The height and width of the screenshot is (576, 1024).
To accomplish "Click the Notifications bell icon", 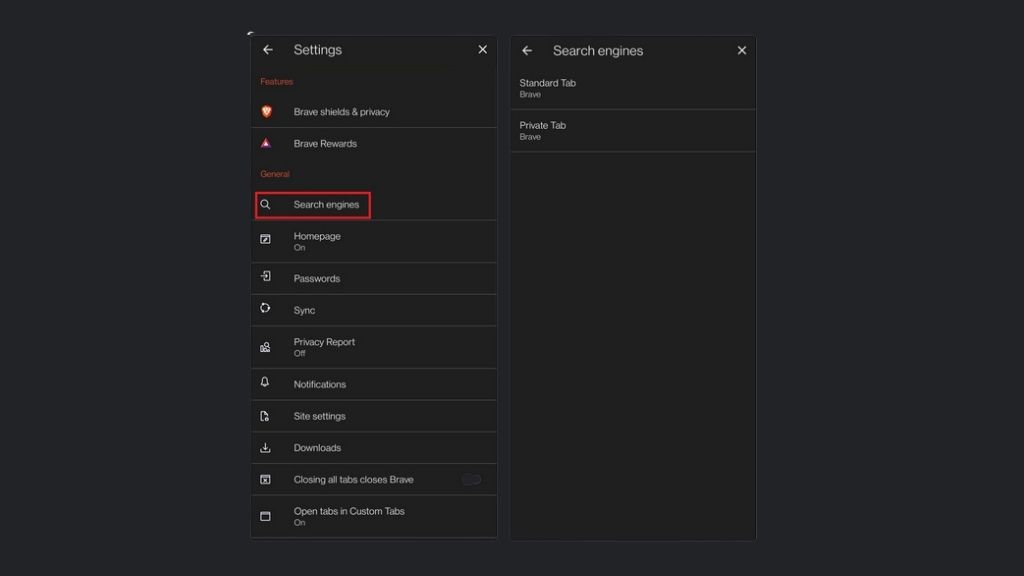I will coord(265,382).
